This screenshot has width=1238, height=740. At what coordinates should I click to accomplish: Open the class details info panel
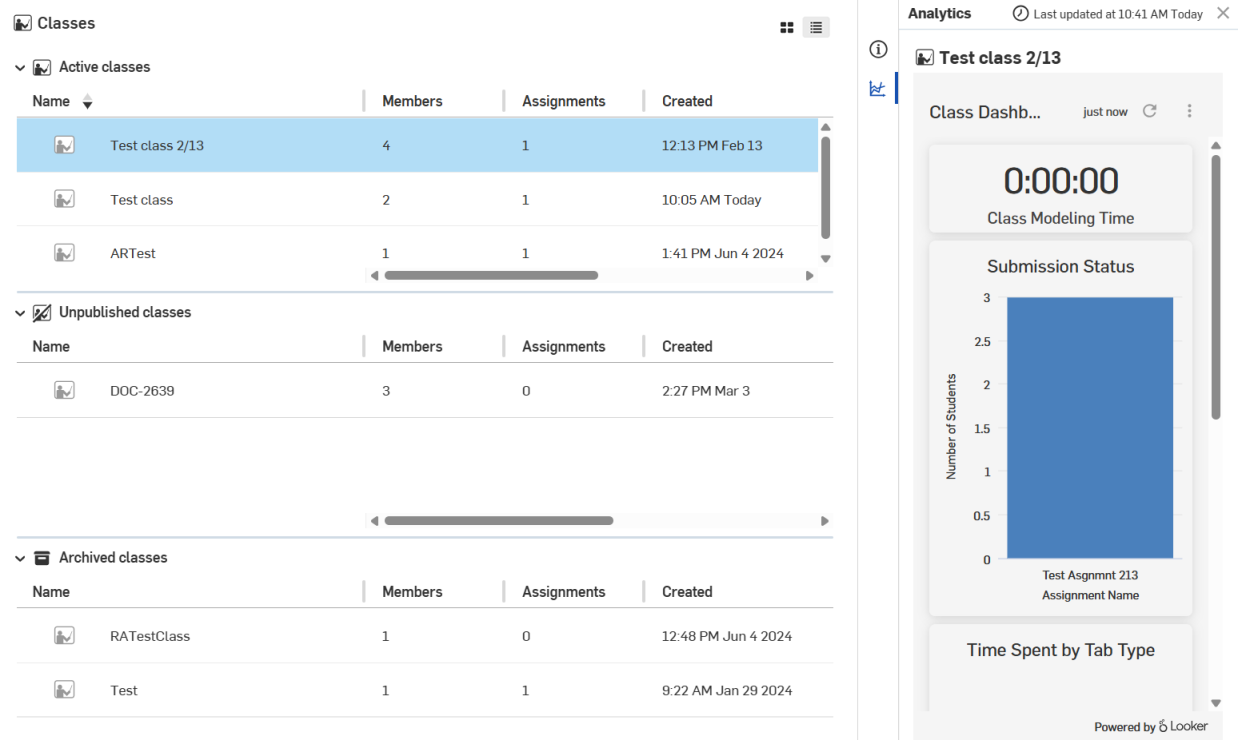click(x=878, y=49)
